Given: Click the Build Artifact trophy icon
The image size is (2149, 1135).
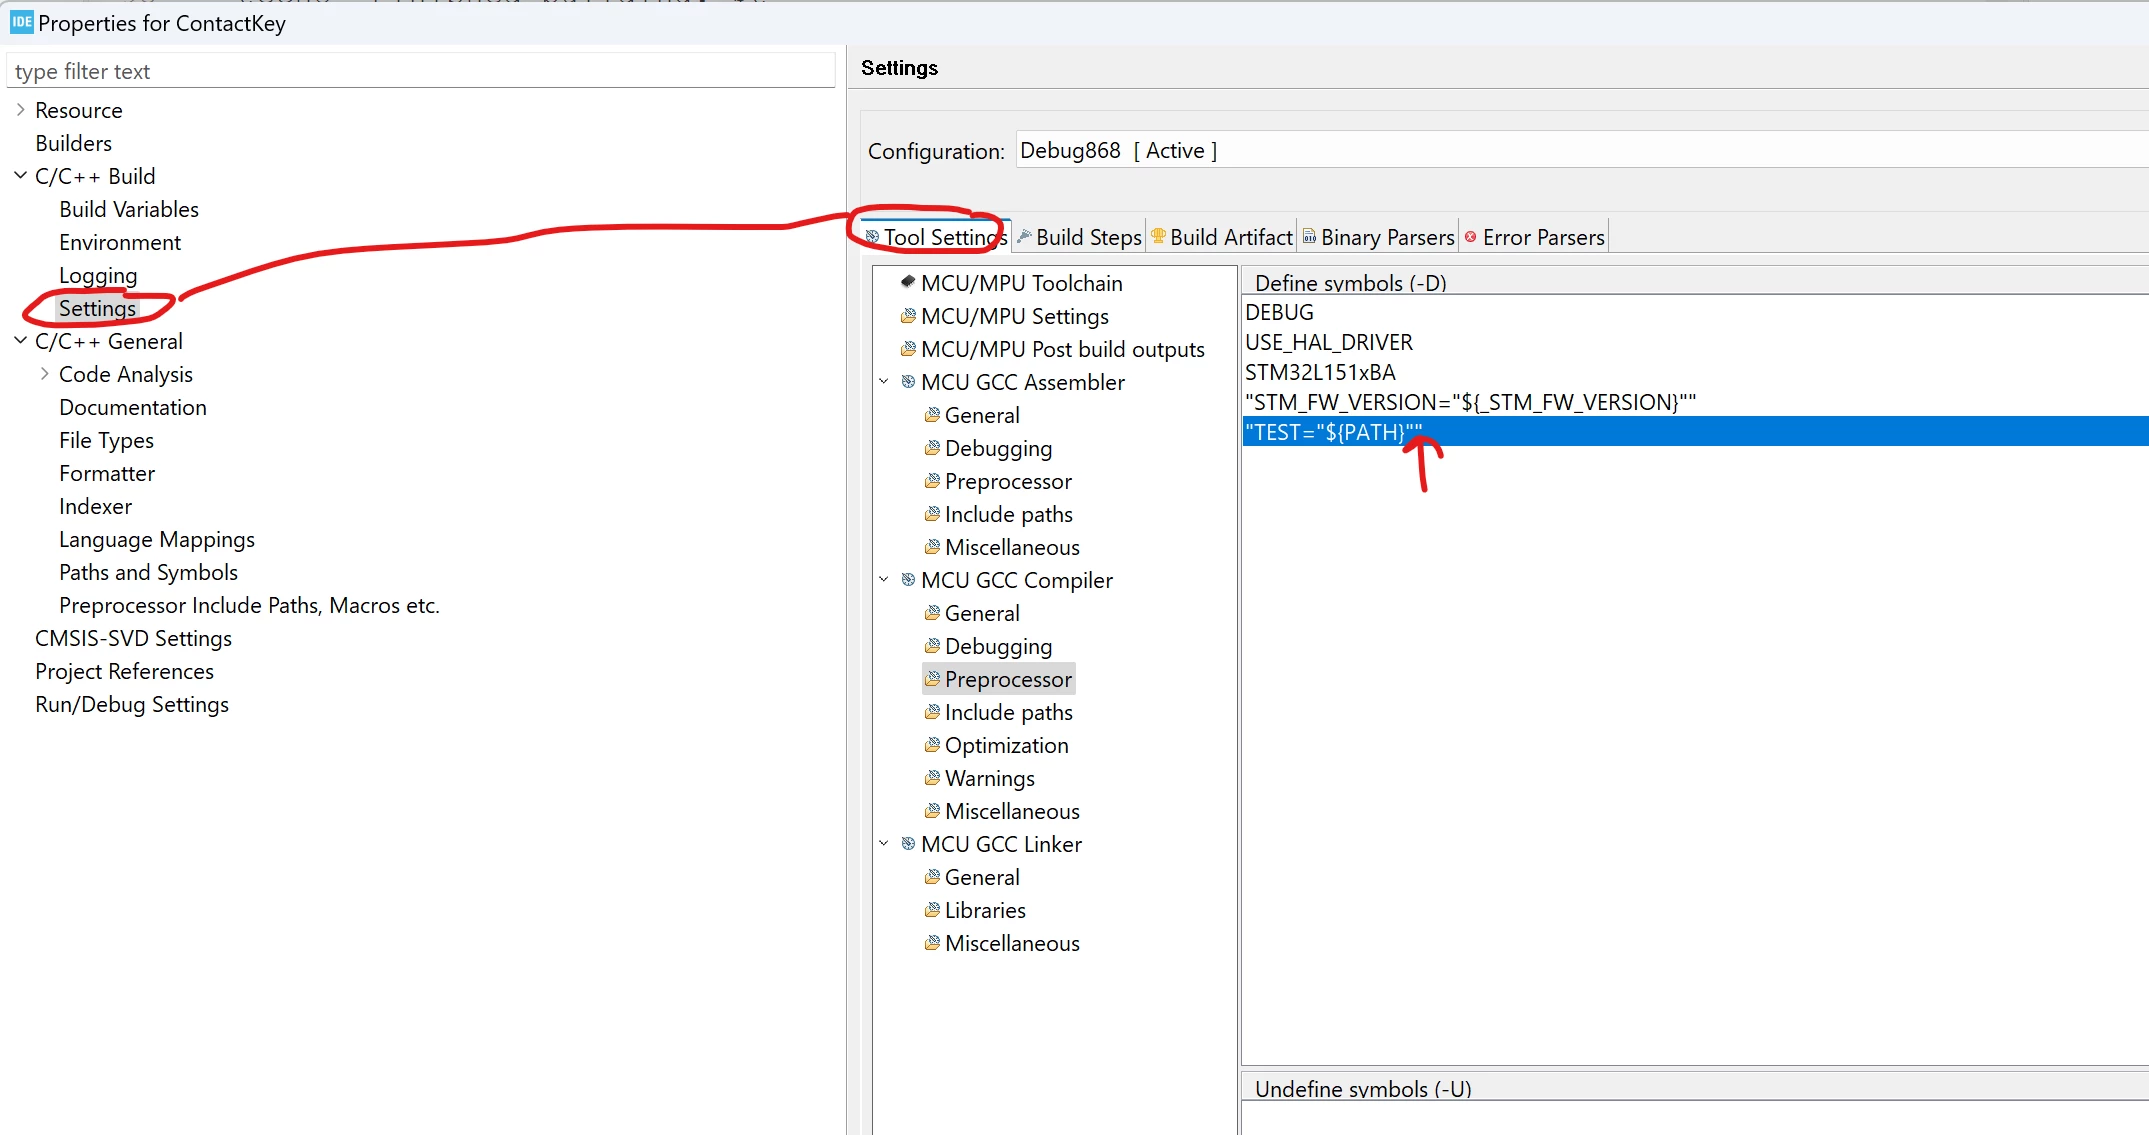Looking at the screenshot, I should [x=1158, y=237].
